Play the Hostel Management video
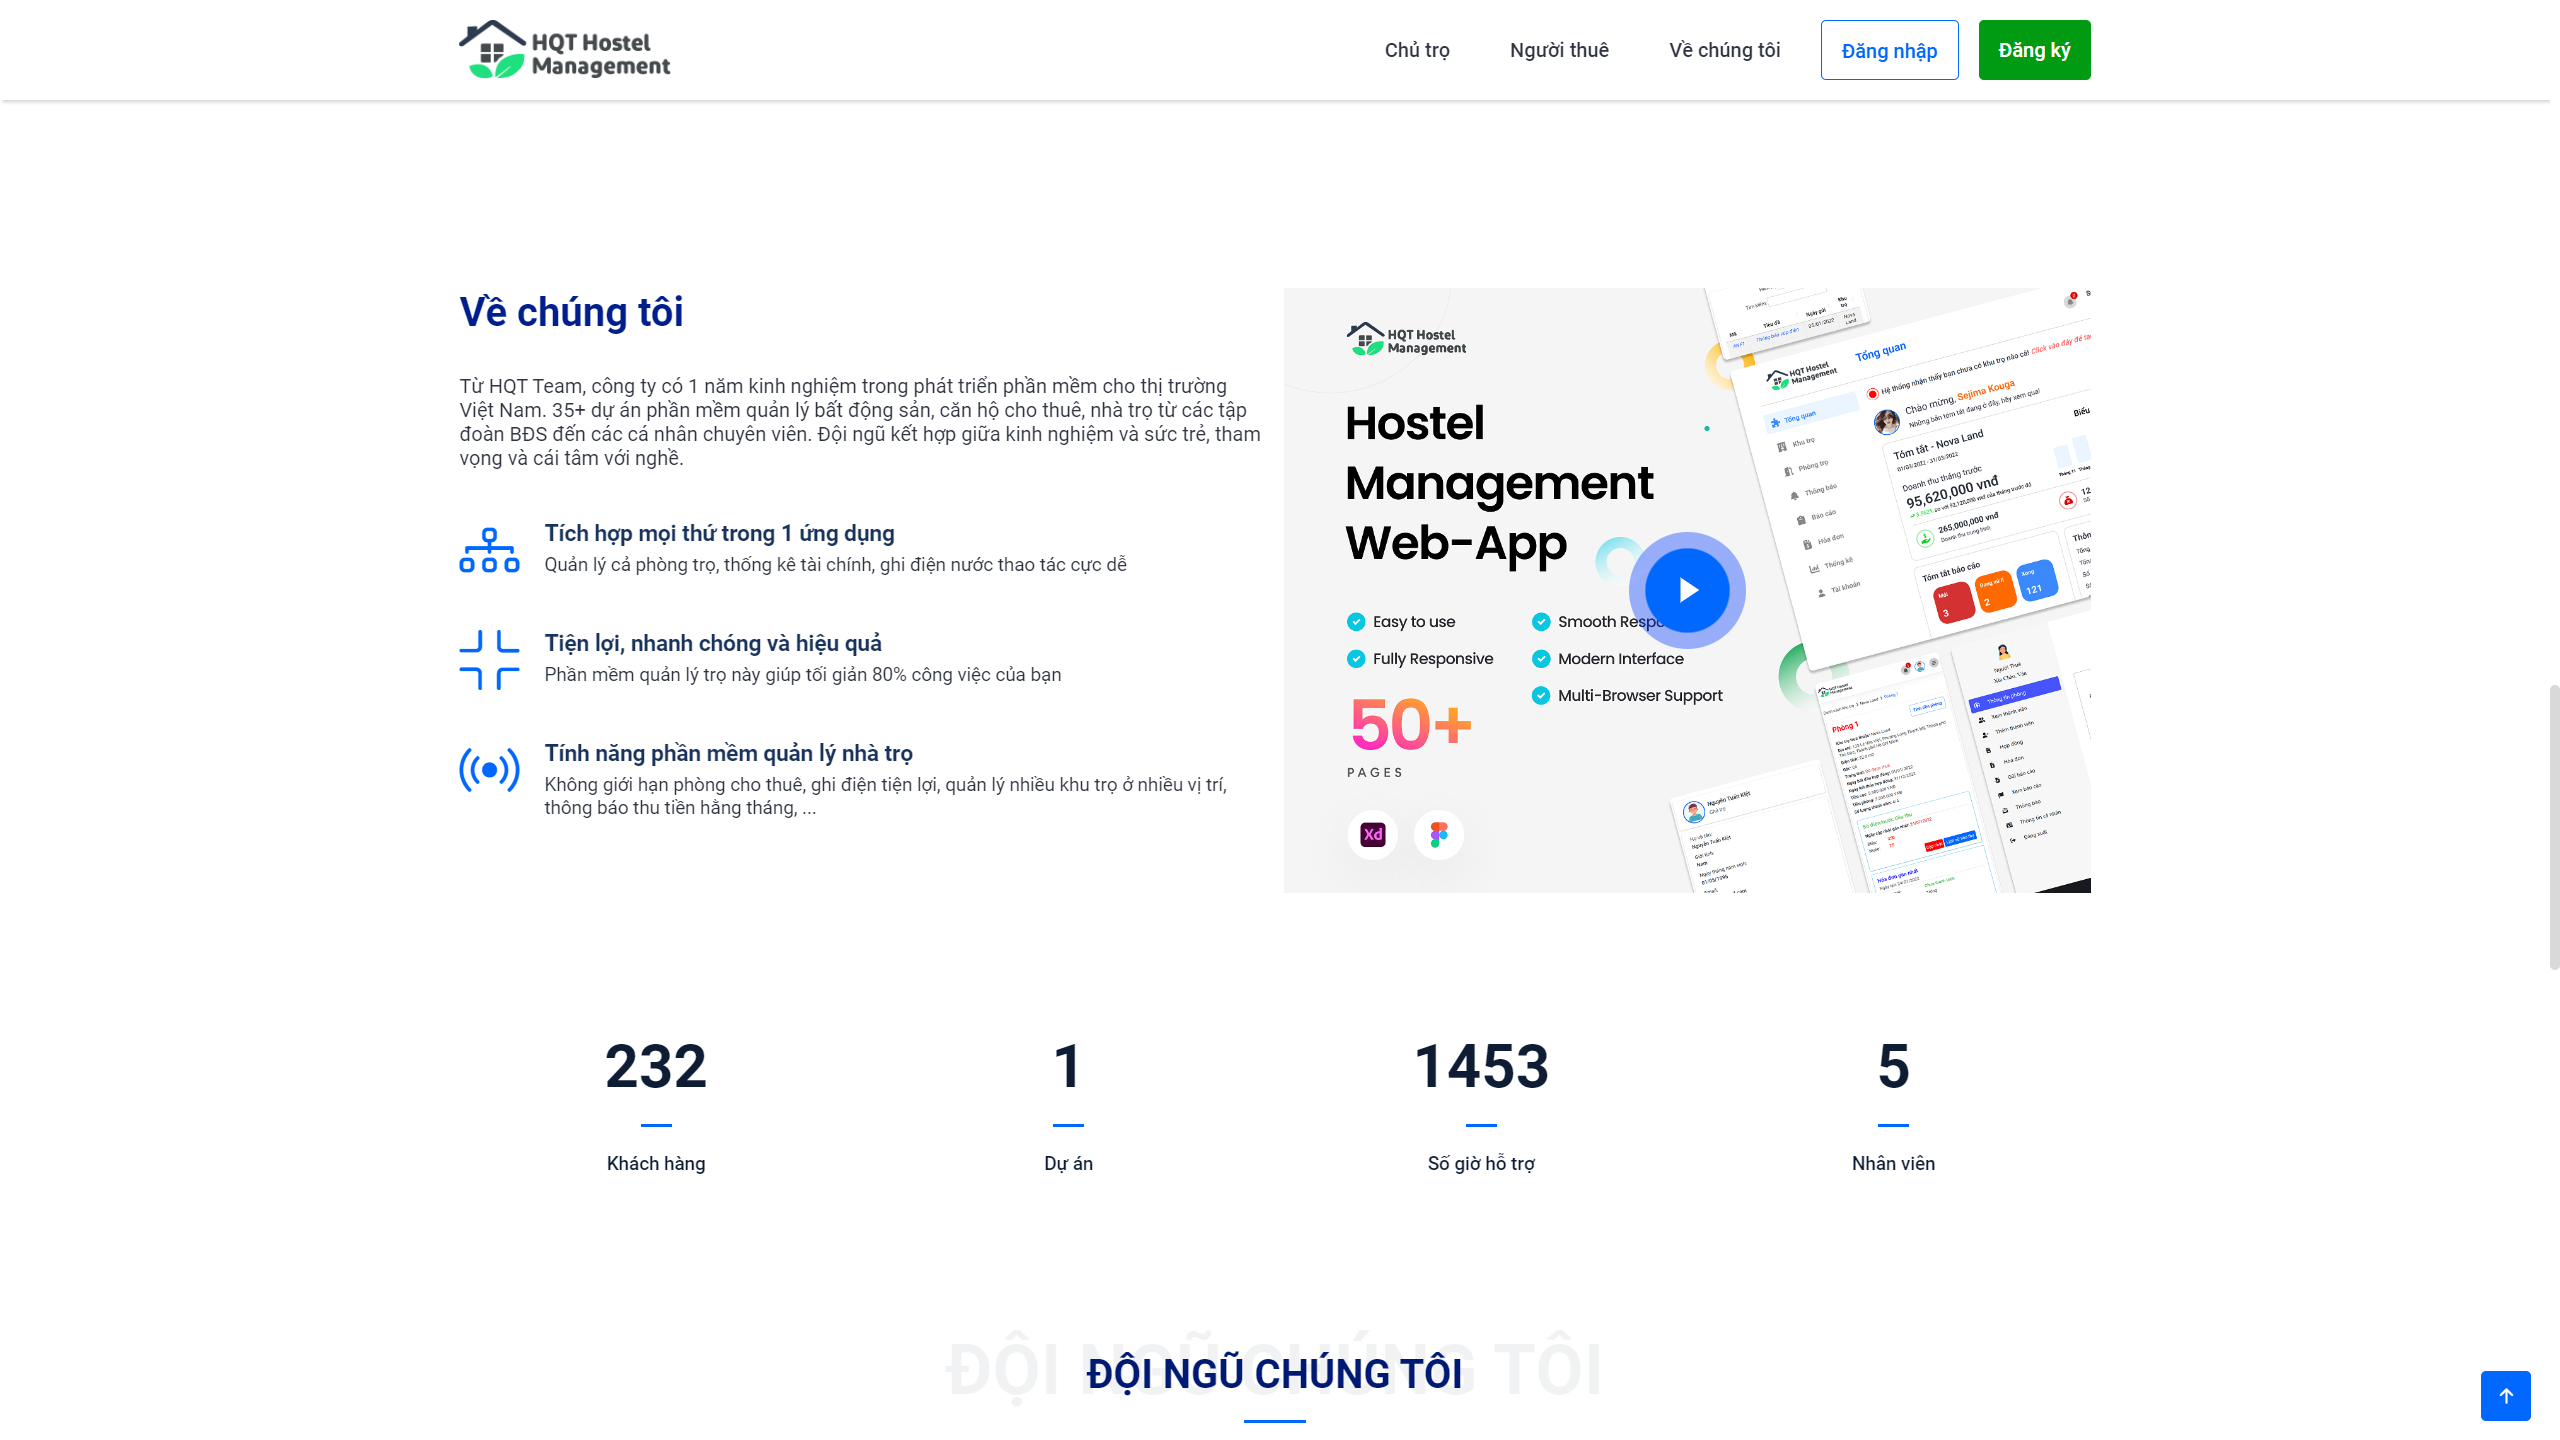Screen dimensions: 2560x1440 pos(1687,590)
